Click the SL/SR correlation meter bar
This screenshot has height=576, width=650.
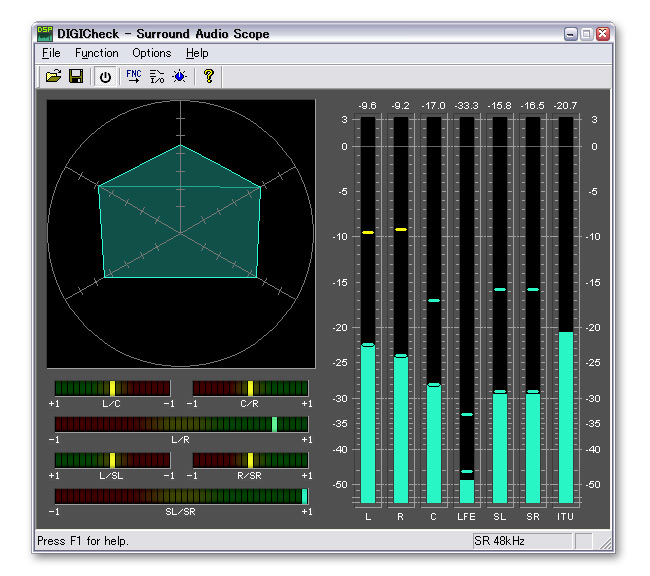181,496
